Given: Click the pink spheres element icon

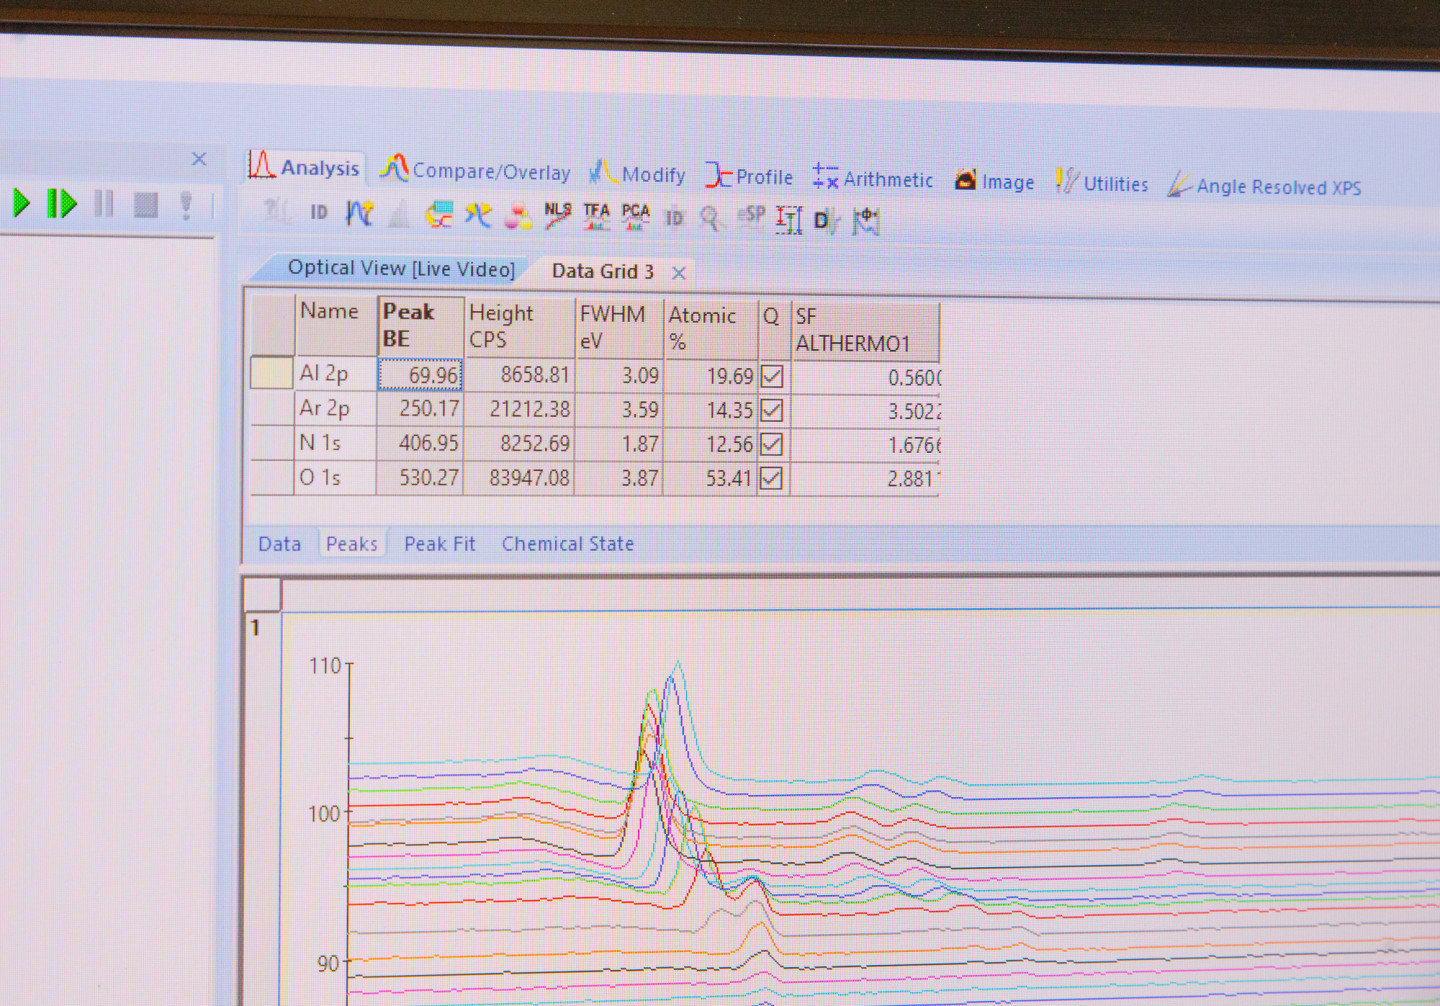Looking at the screenshot, I should (518, 215).
